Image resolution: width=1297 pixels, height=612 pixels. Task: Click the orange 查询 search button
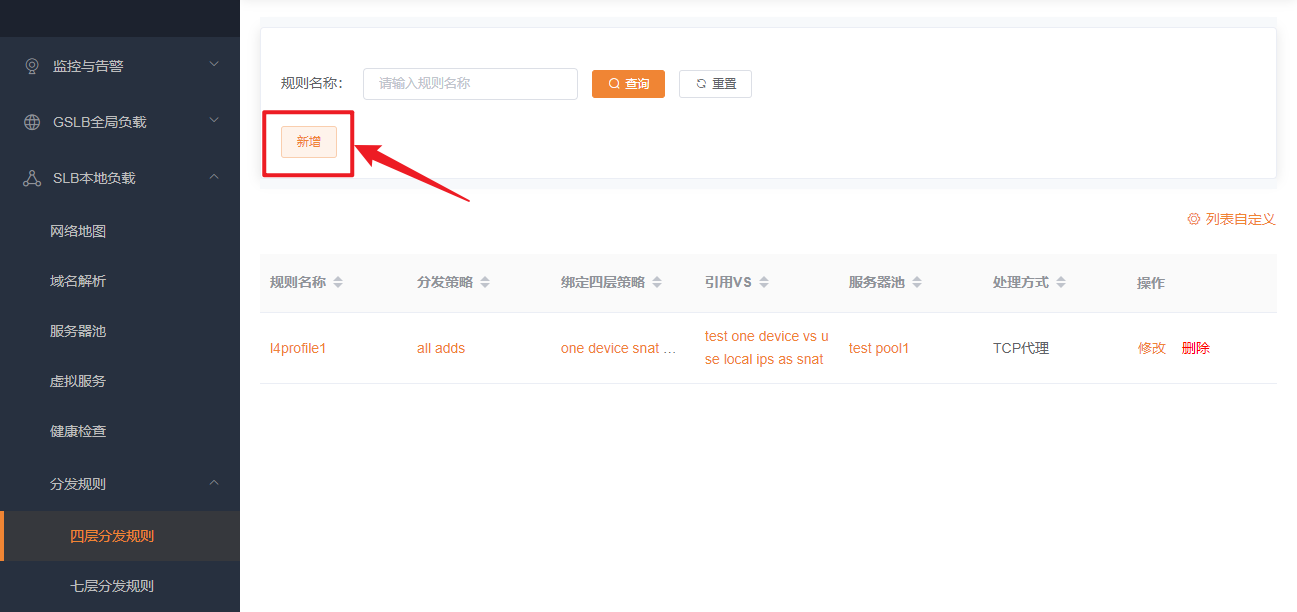click(x=628, y=84)
